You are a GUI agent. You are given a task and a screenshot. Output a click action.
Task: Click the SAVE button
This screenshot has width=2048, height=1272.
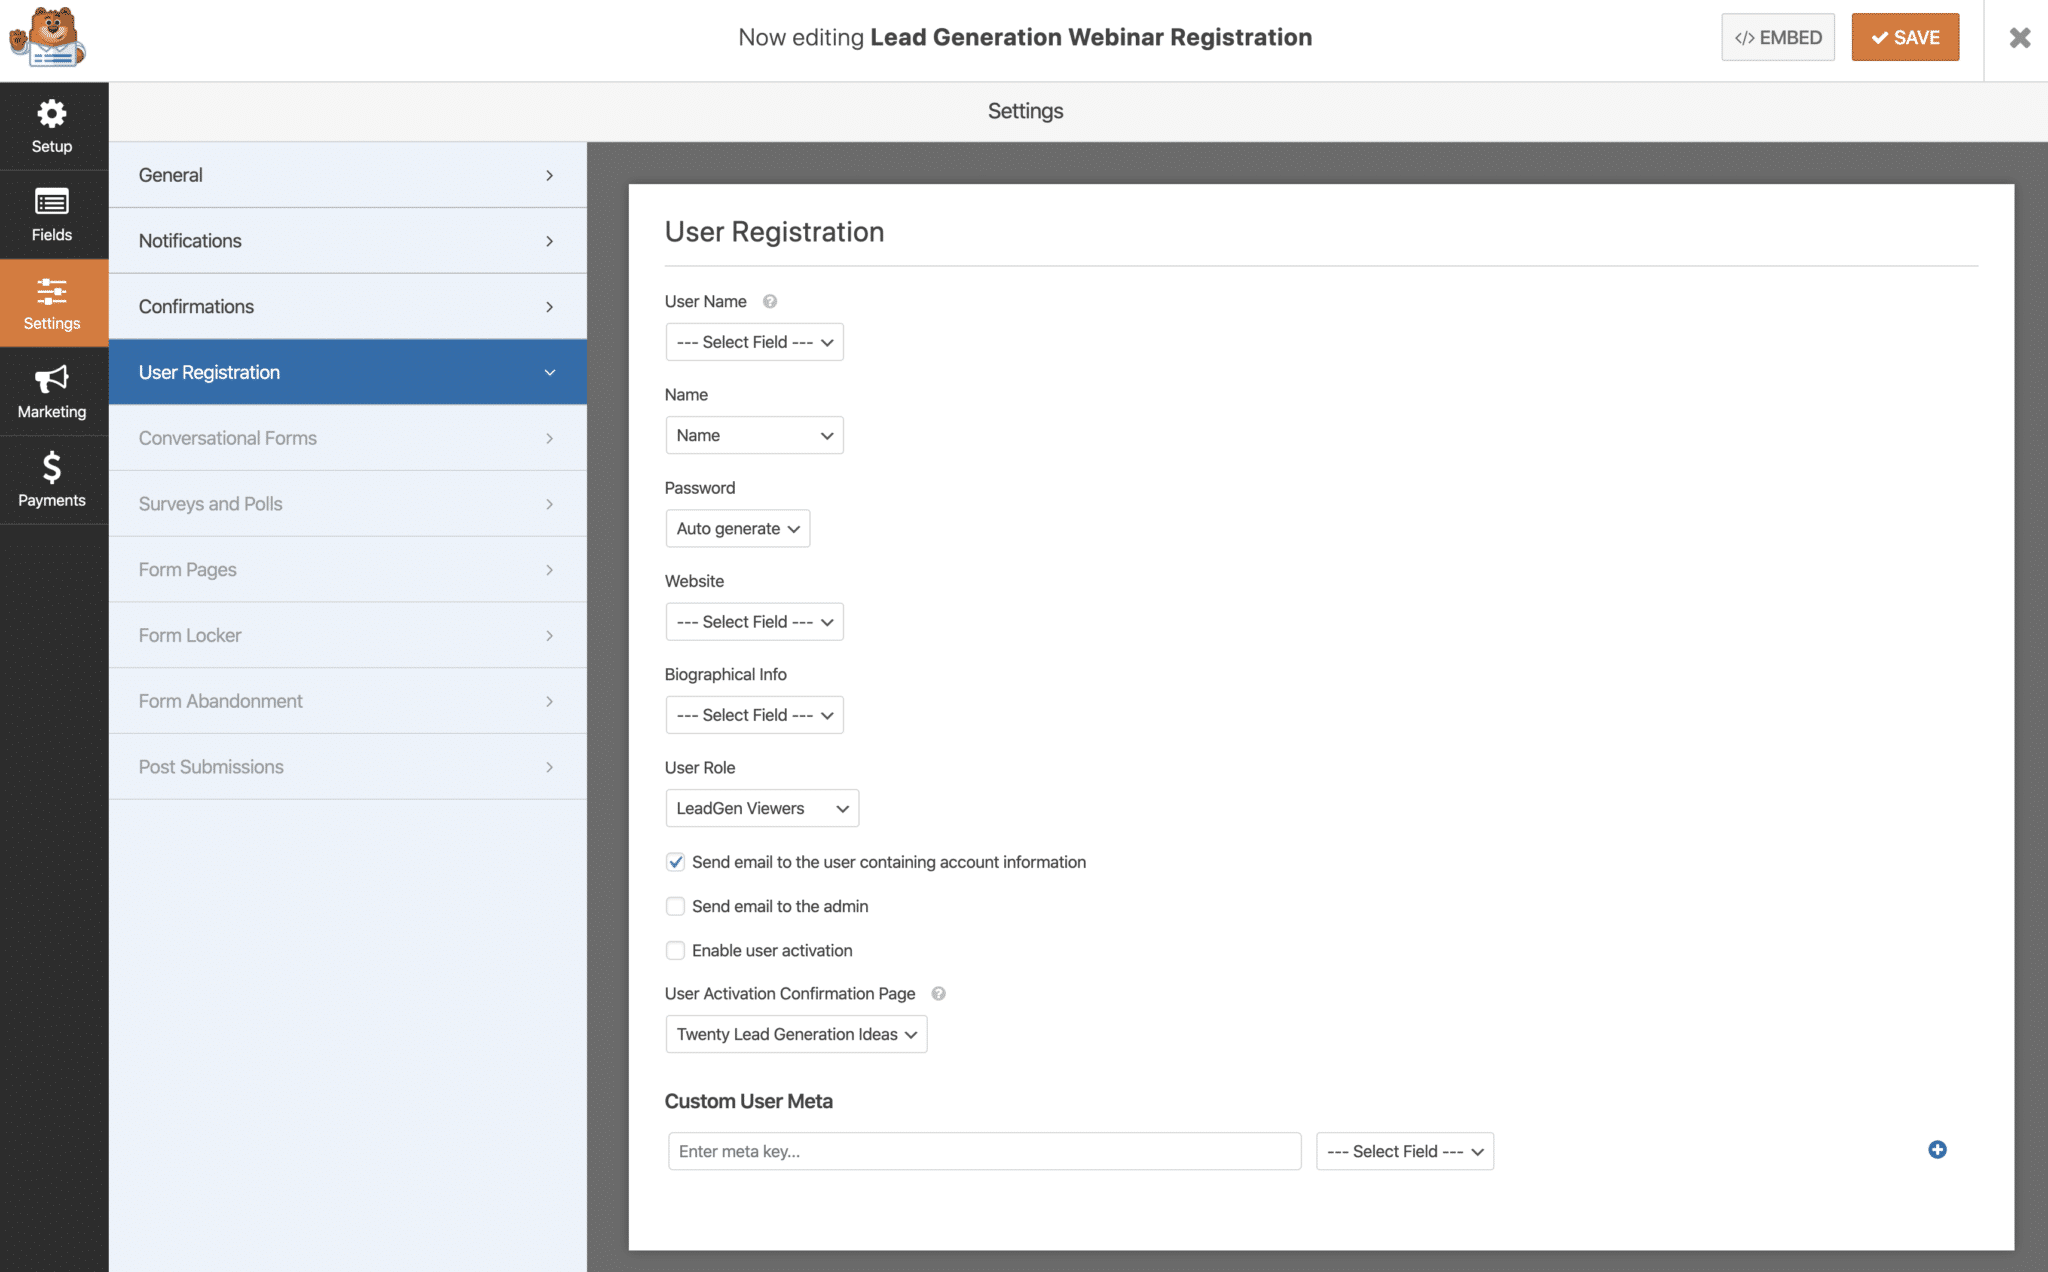pos(1904,37)
